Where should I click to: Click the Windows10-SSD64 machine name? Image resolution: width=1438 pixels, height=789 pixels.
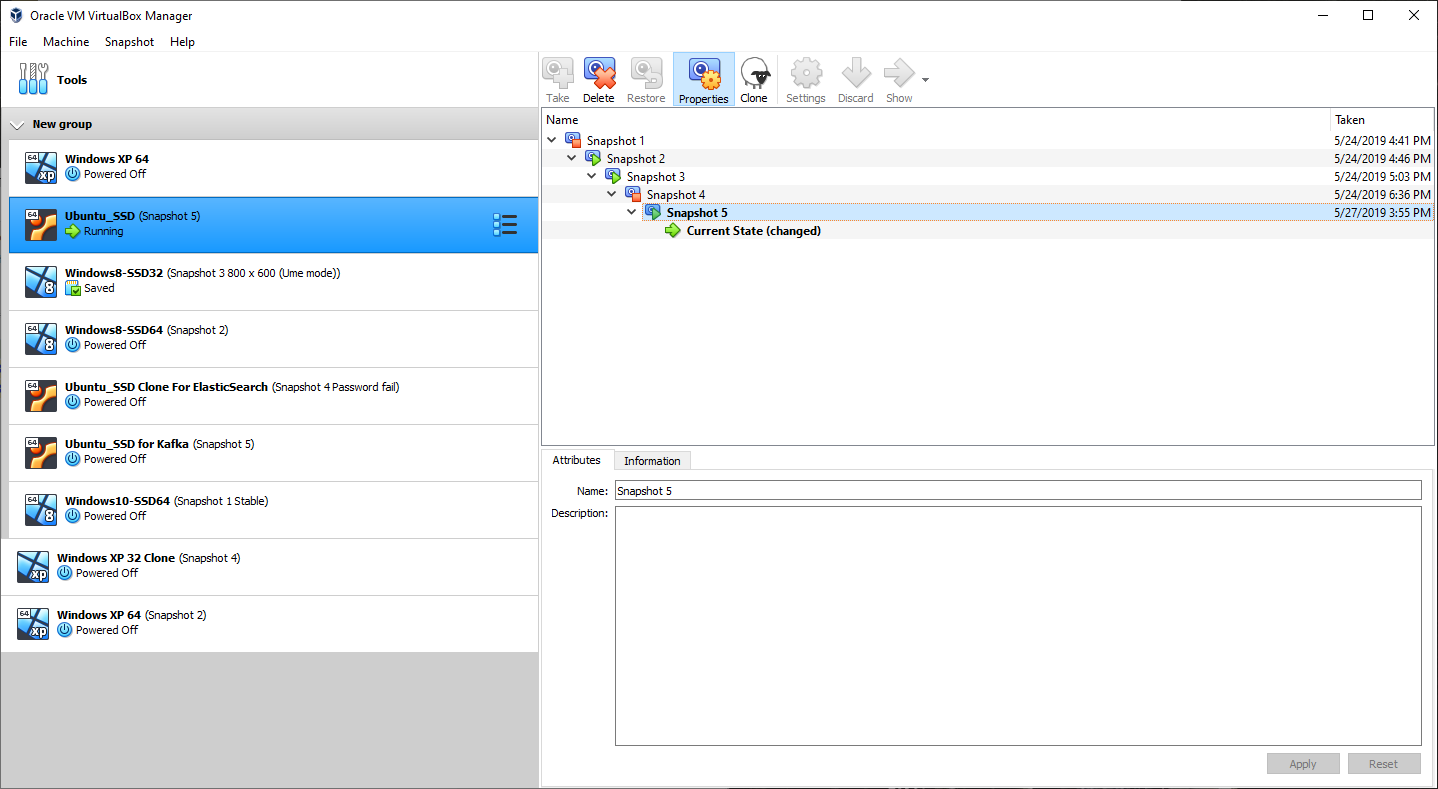(x=117, y=501)
